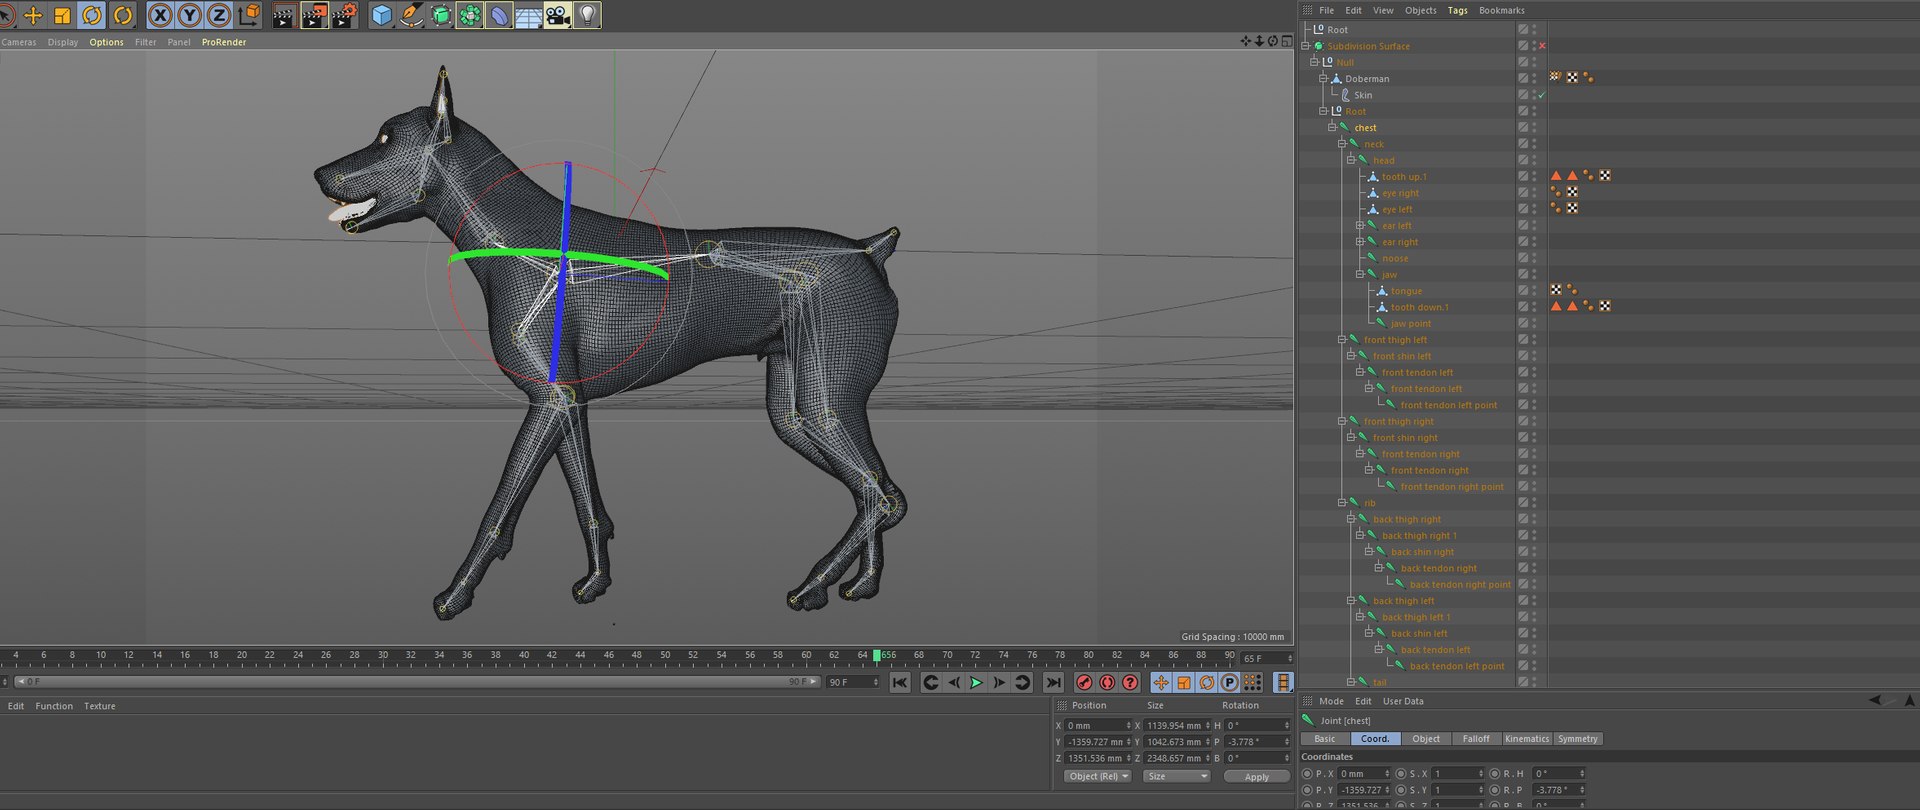Image resolution: width=1920 pixels, height=810 pixels.
Task: Toggle layer box on neck row
Action: coord(1523,144)
